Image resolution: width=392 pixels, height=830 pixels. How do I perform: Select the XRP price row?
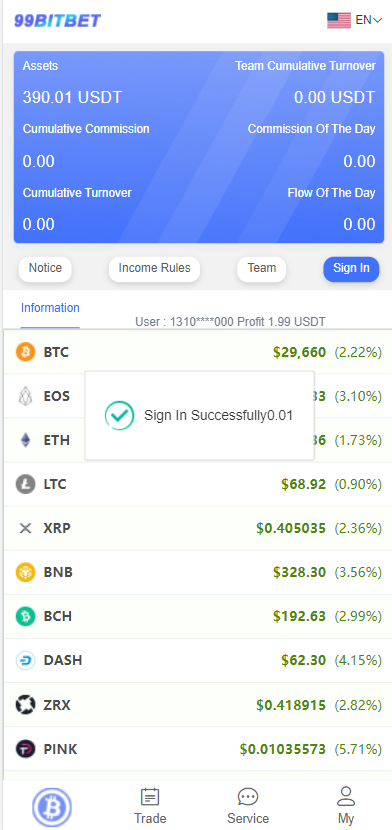click(x=197, y=528)
